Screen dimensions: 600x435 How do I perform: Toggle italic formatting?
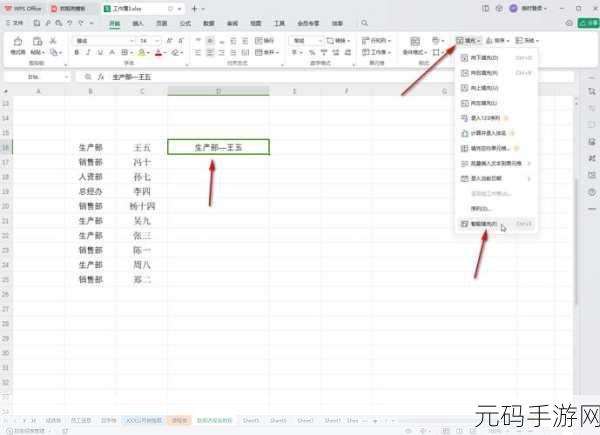point(88,52)
